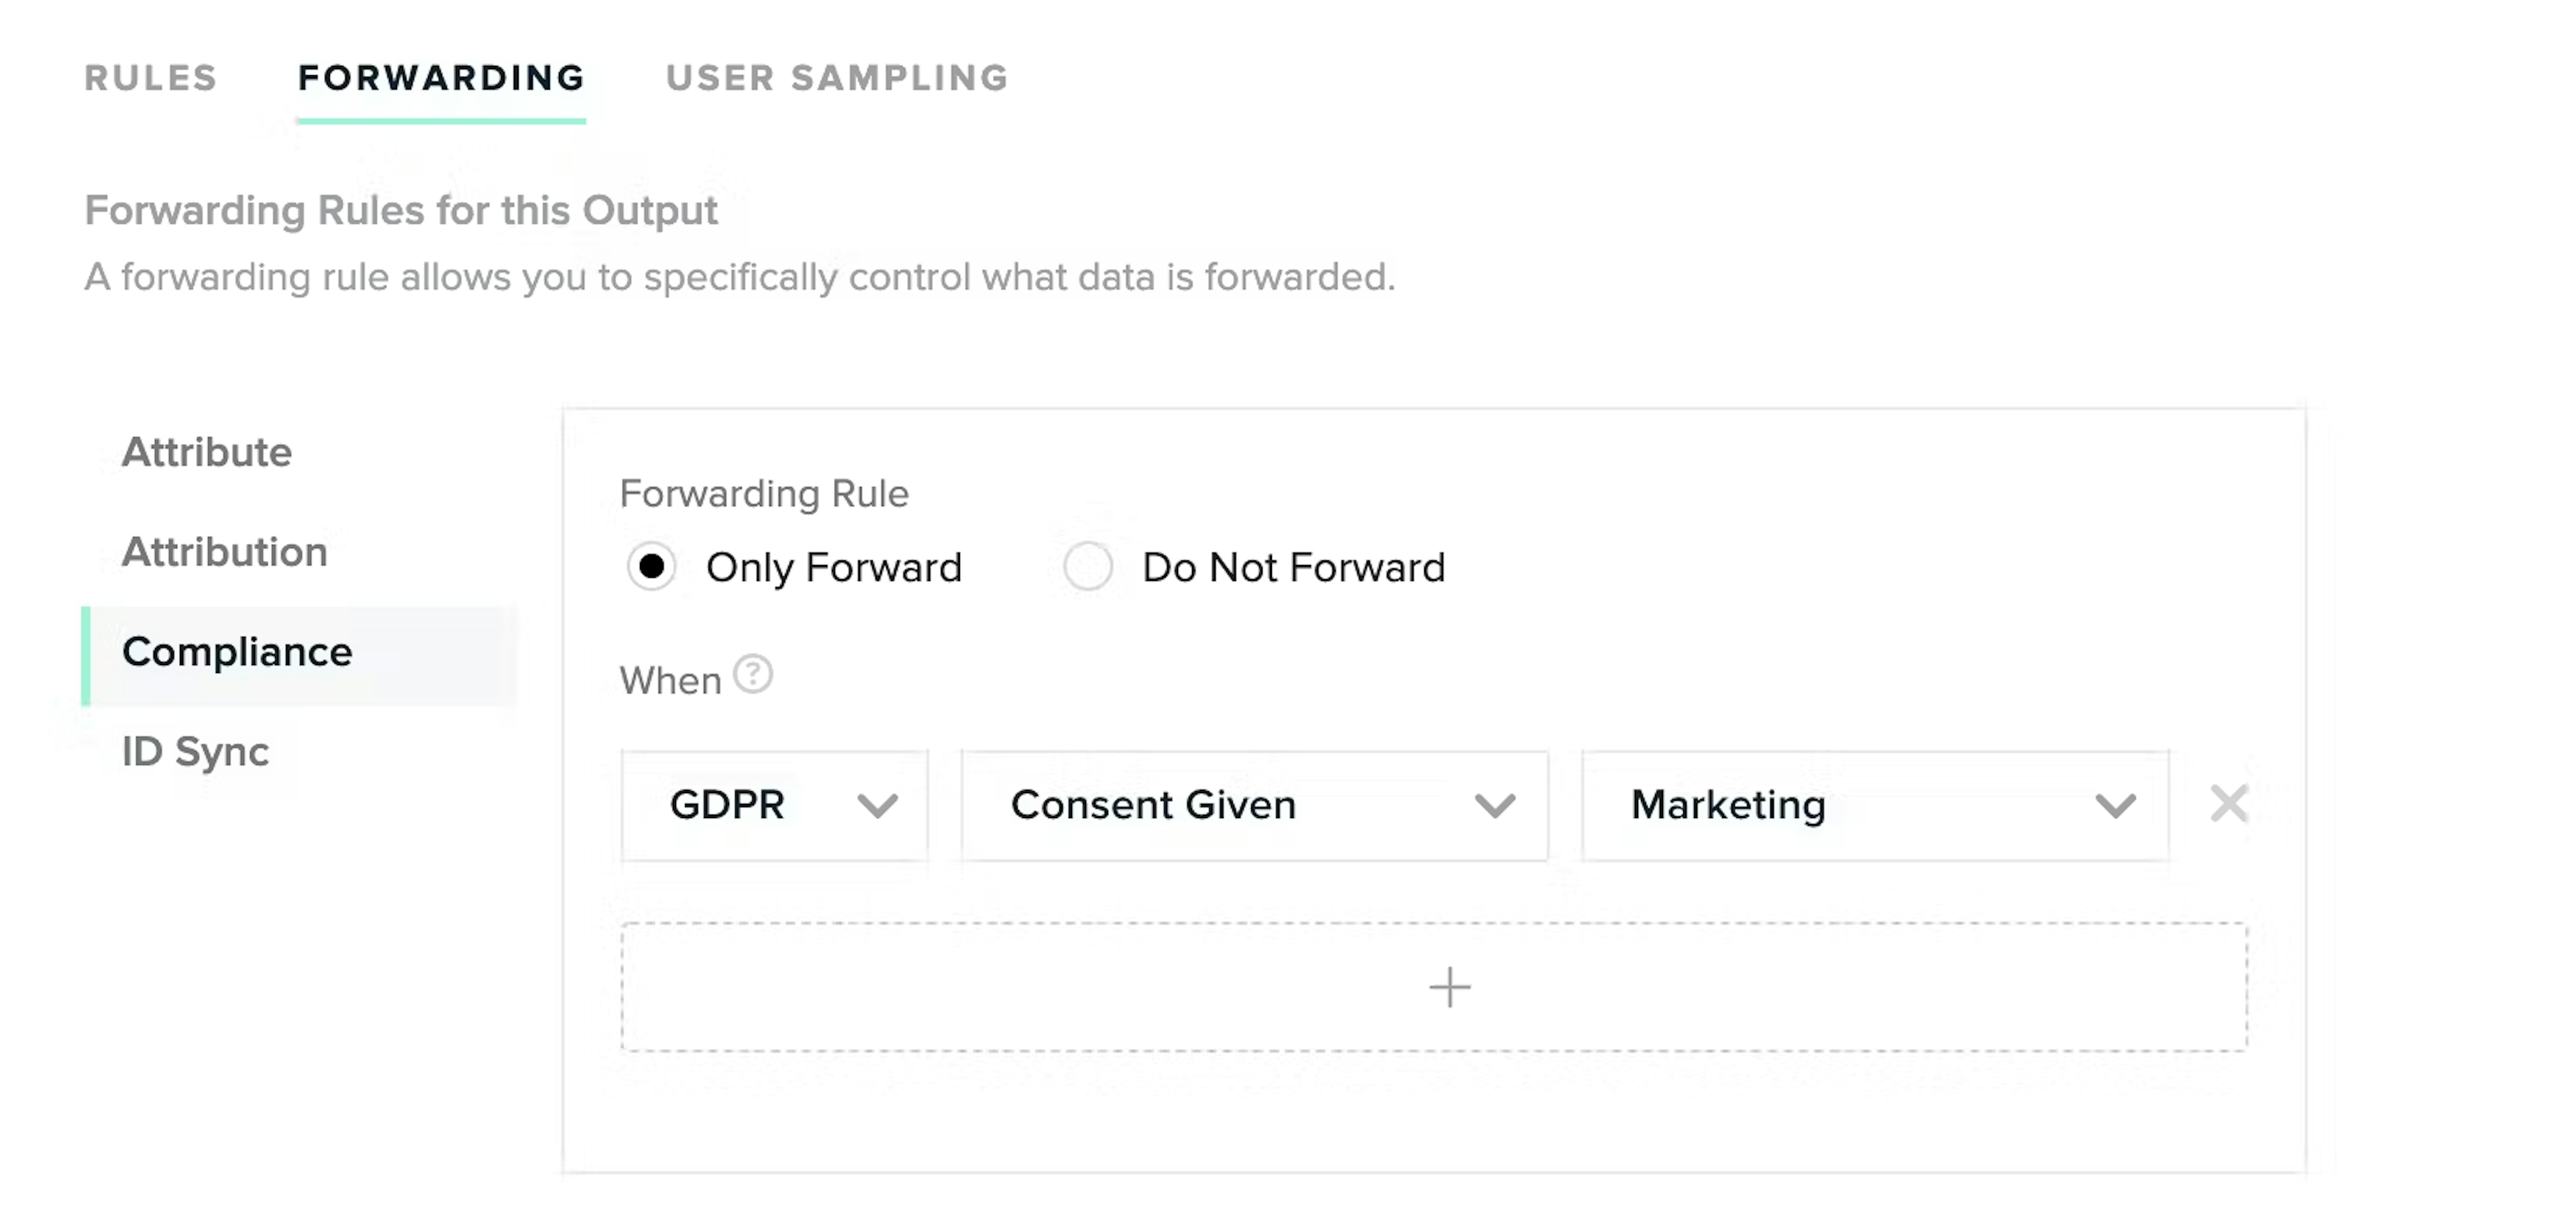The image size is (2576, 1218).
Task: Select the Compliance sidebar entry
Action: tap(237, 652)
